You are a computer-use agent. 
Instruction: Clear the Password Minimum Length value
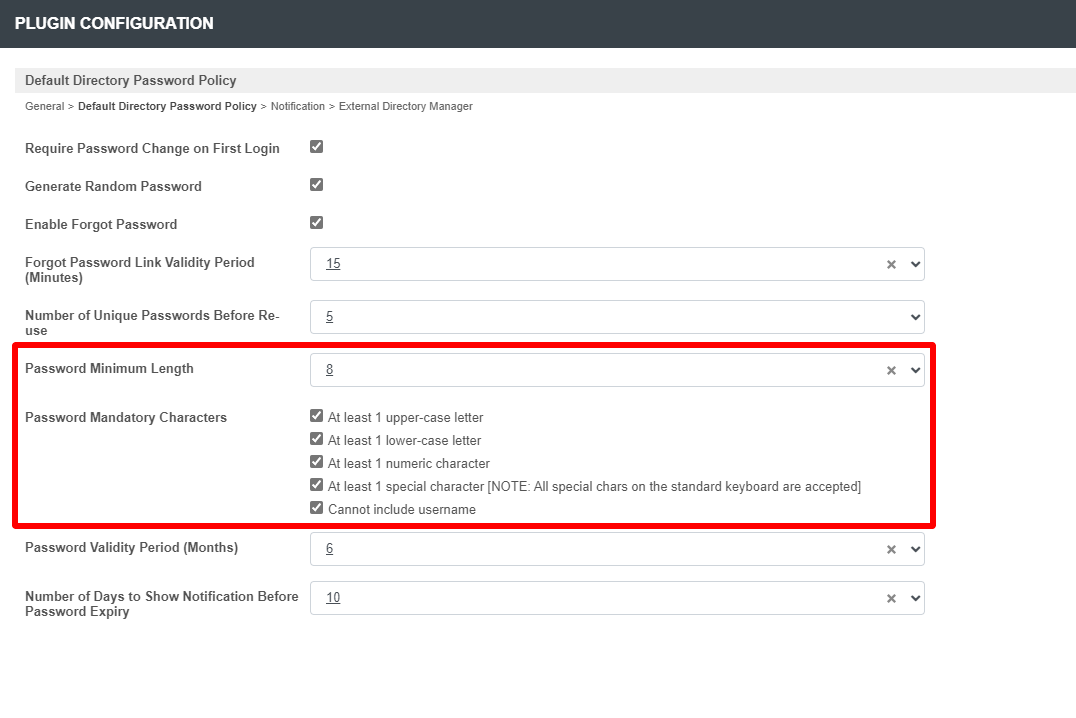coord(890,371)
